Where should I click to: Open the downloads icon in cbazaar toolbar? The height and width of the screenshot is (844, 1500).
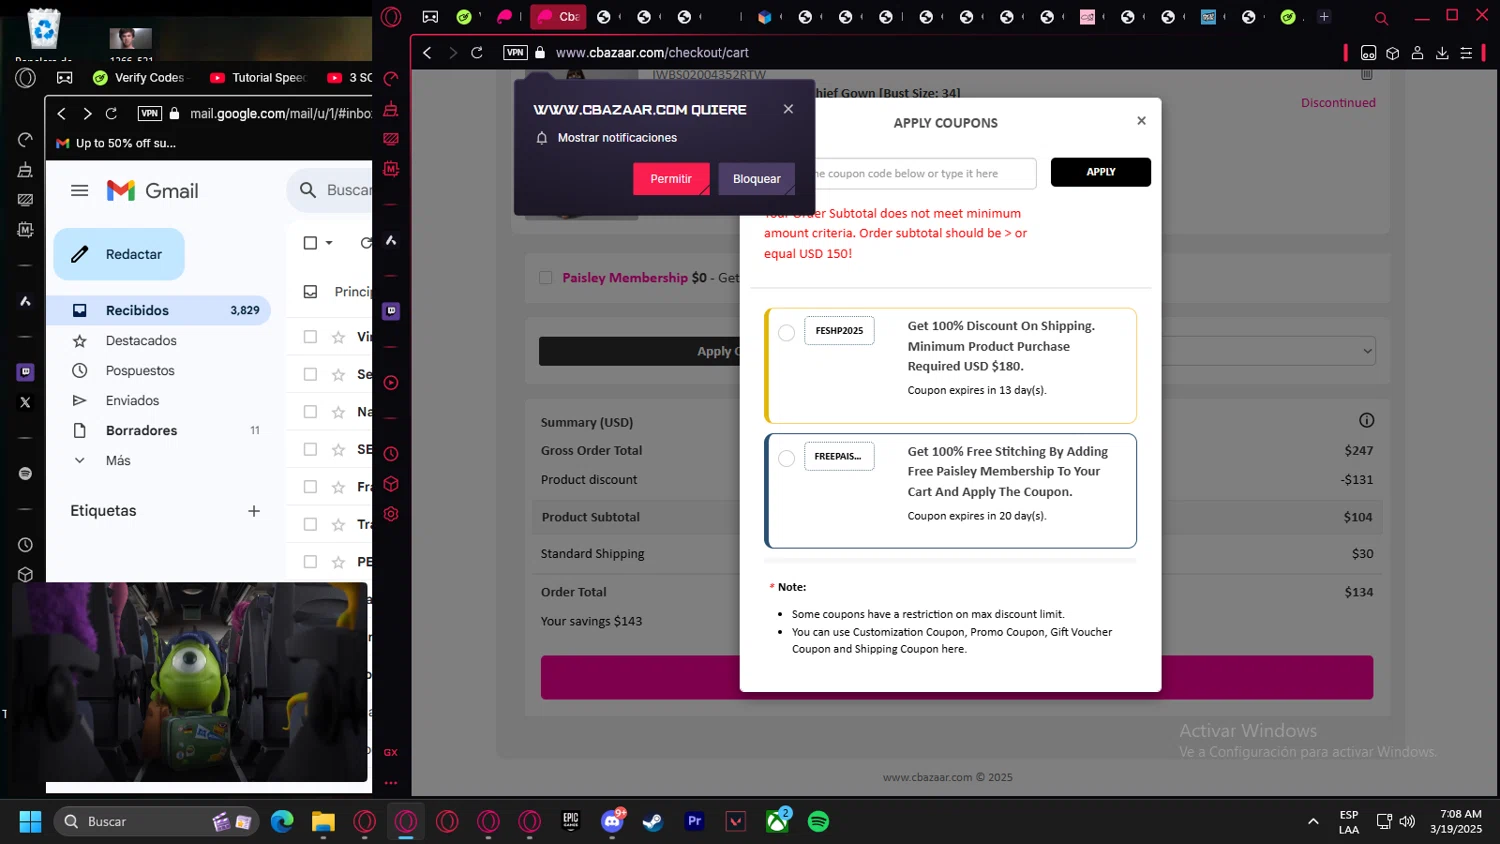click(x=1442, y=52)
